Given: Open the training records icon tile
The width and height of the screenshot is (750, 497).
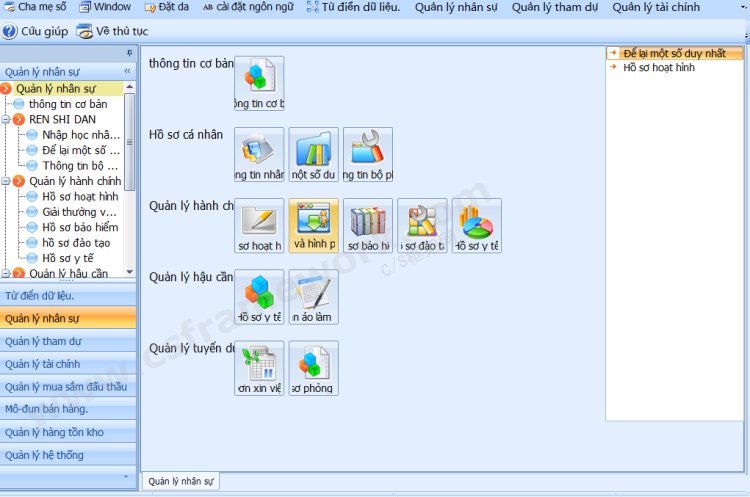Looking at the screenshot, I should click(x=422, y=224).
